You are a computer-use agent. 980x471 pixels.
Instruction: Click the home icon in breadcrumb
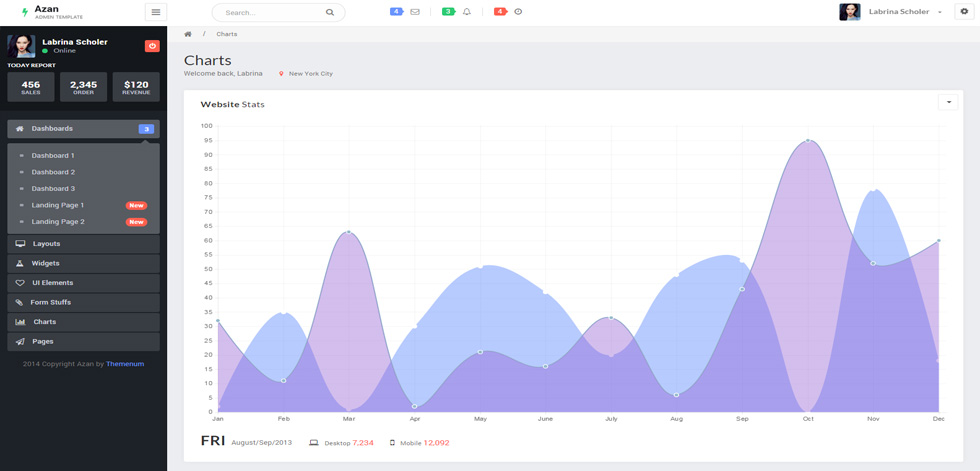pos(188,34)
